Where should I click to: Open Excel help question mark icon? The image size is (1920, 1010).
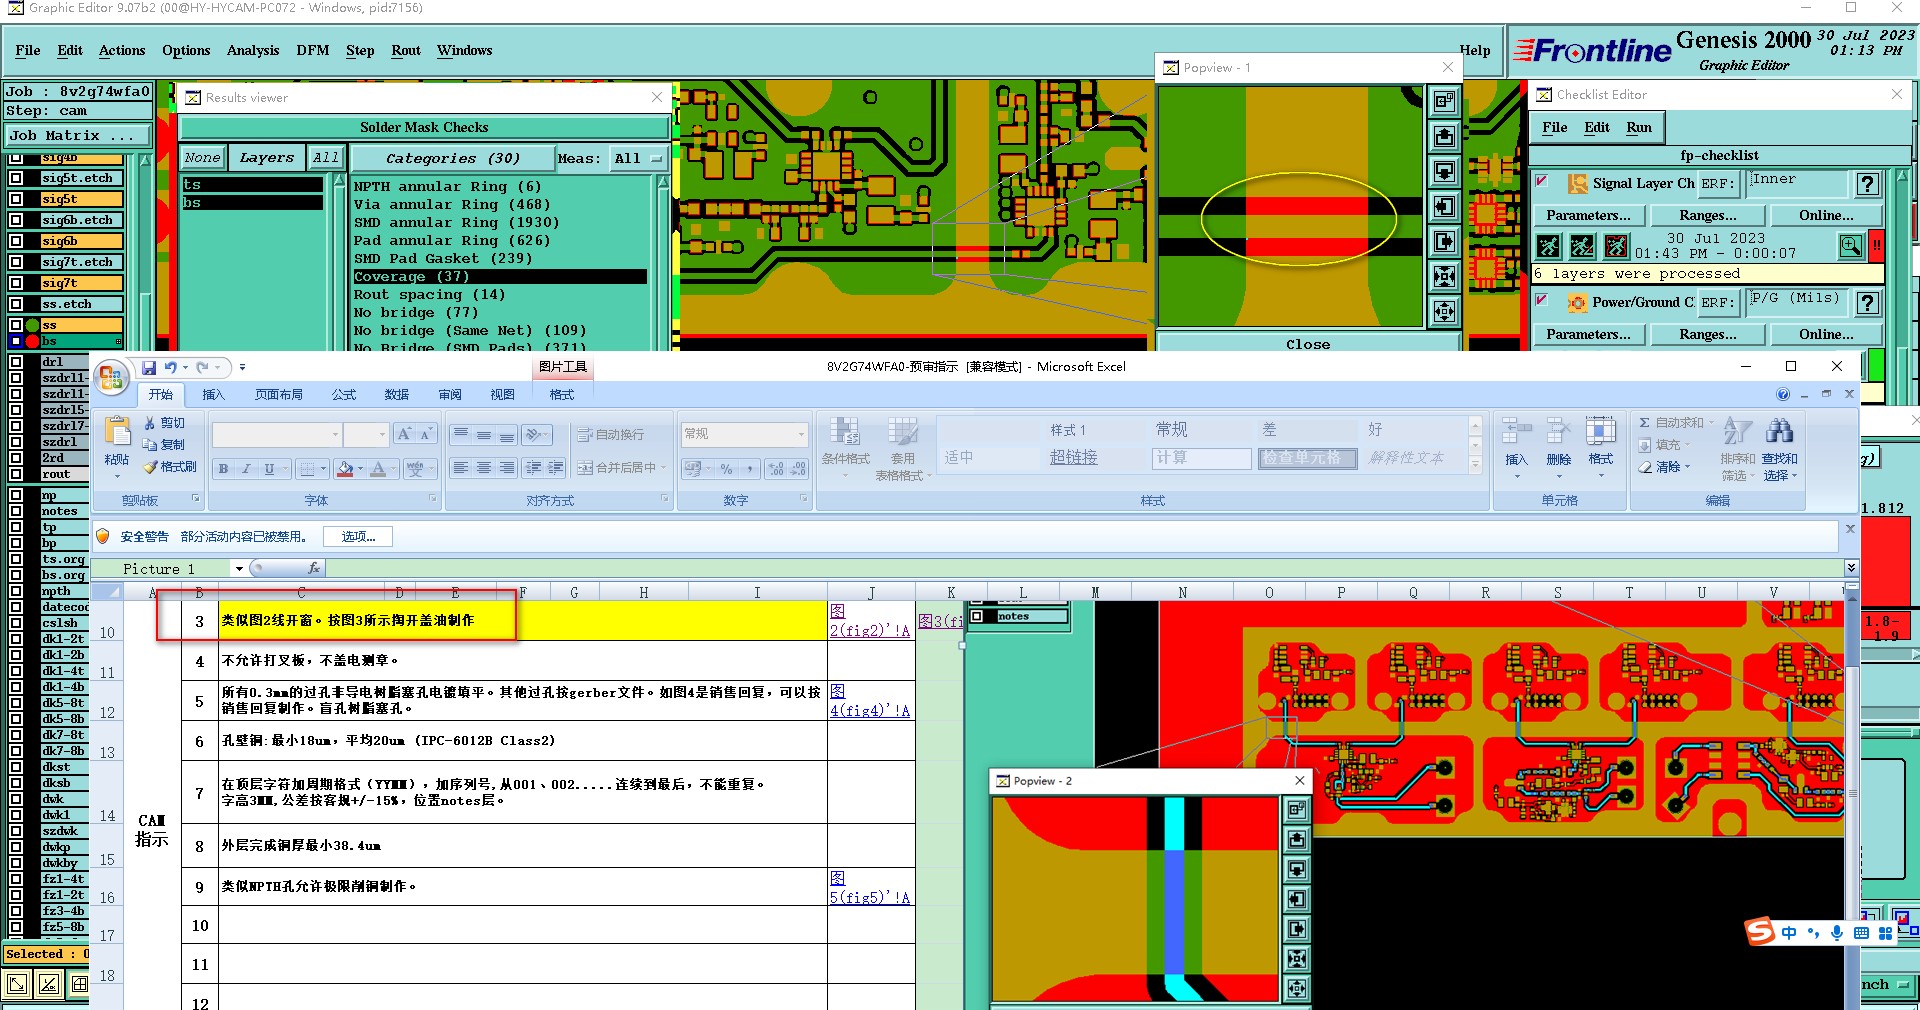1783,395
